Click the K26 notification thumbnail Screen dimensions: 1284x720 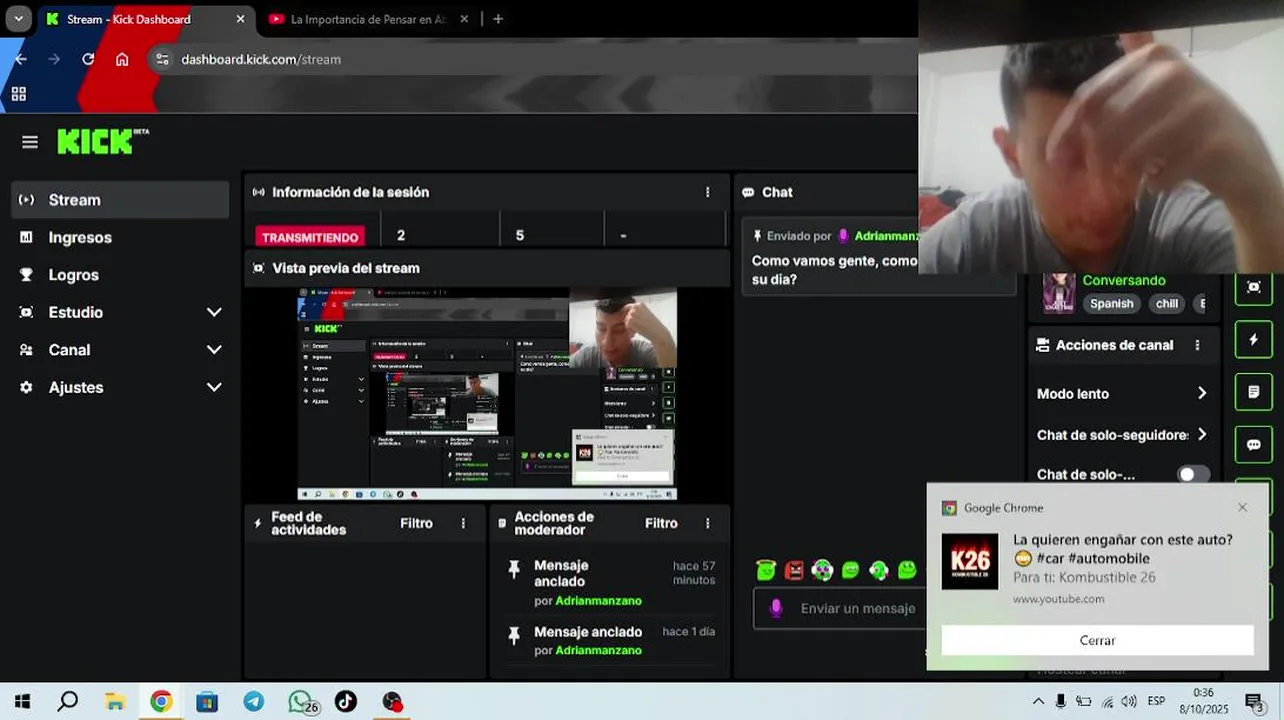click(970, 561)
